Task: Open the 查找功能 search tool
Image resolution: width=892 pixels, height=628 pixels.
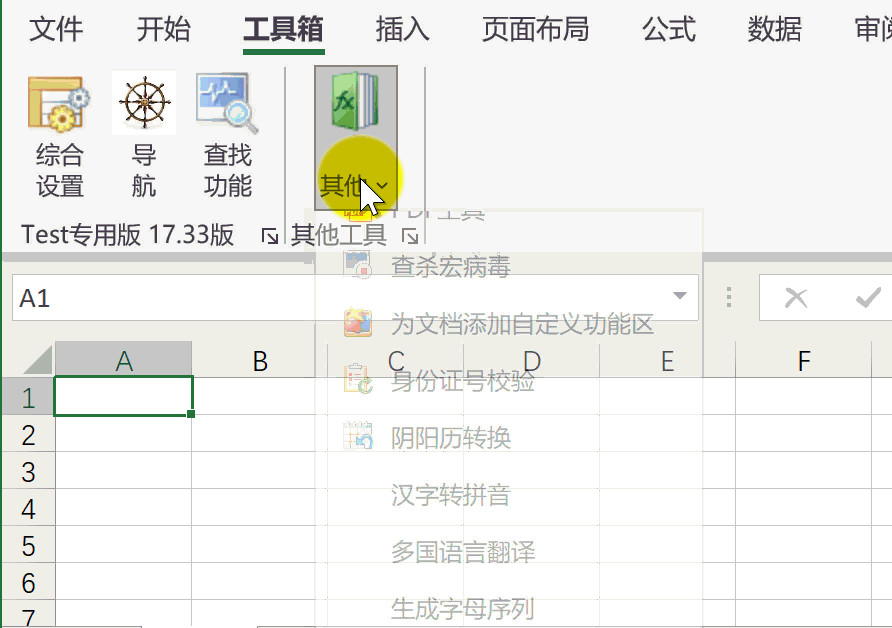Action: 228,135
